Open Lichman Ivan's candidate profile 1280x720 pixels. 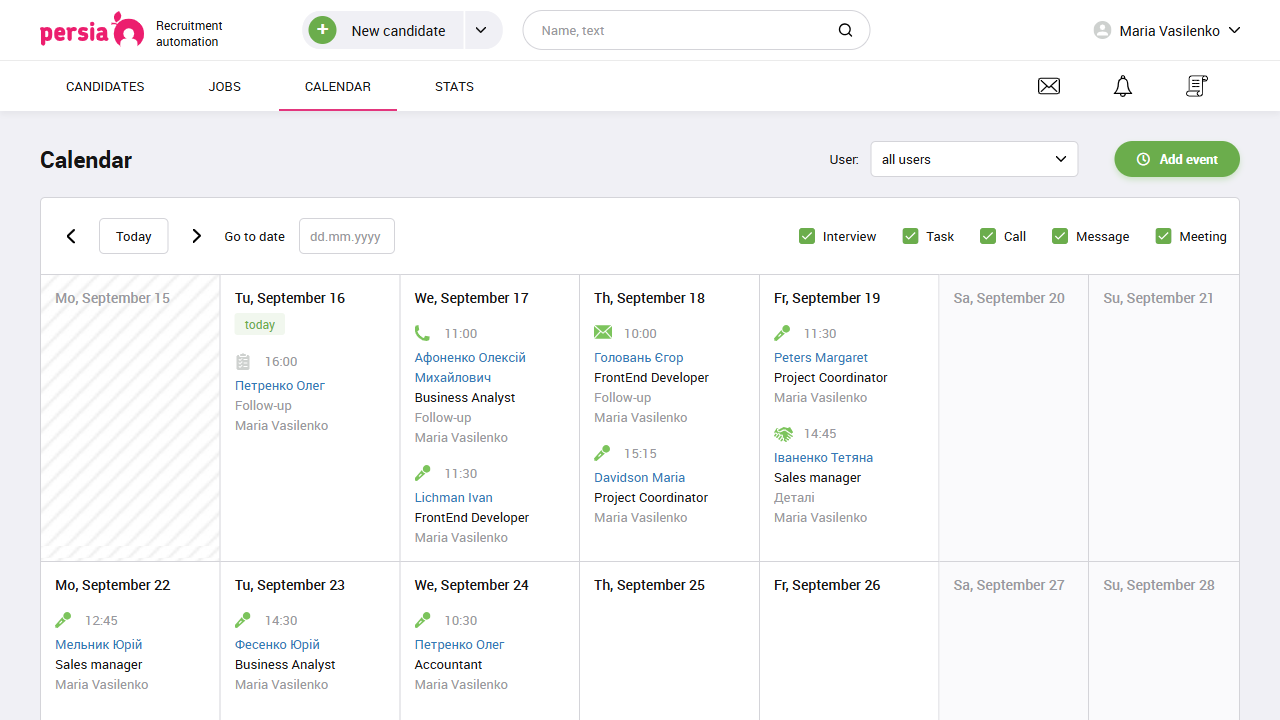click(453, 497)
